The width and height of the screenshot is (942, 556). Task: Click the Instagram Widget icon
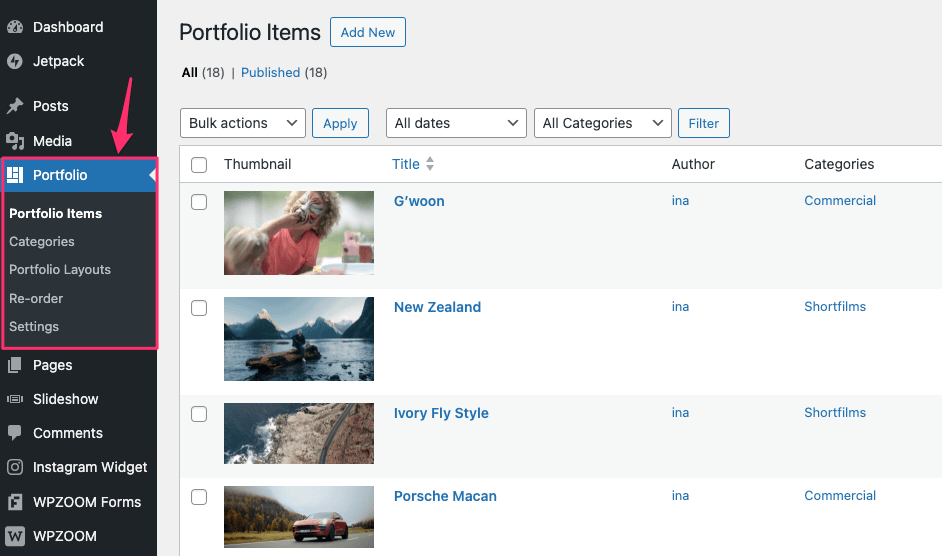click(x=15, y=467)
